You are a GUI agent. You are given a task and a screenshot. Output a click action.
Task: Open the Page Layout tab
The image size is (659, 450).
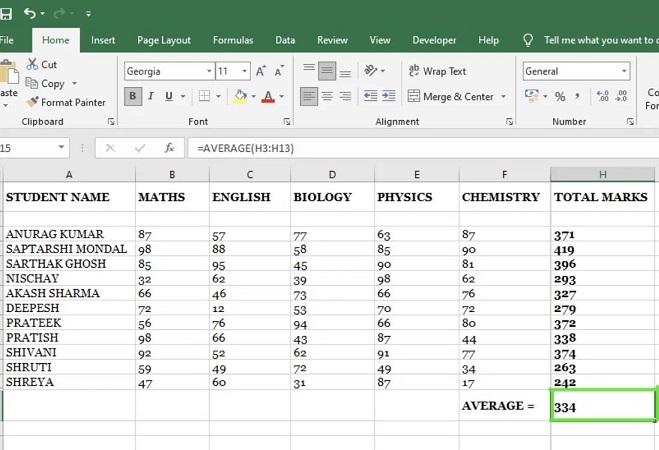(164, 40)
